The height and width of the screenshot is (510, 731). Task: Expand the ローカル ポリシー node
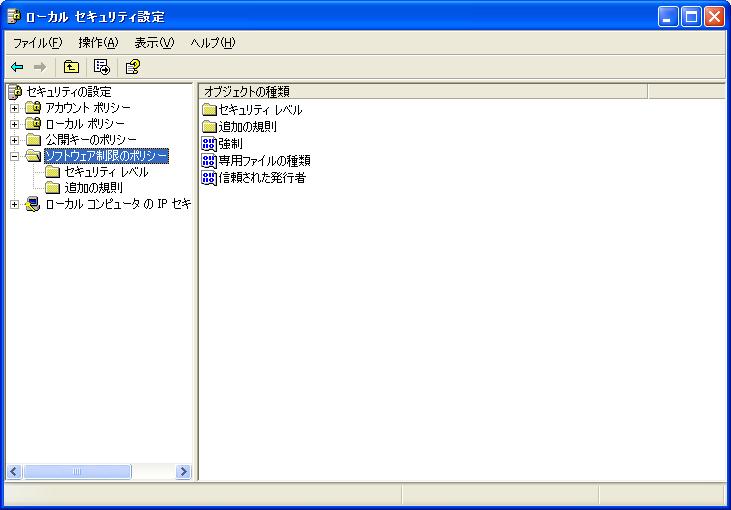(14, 124)
